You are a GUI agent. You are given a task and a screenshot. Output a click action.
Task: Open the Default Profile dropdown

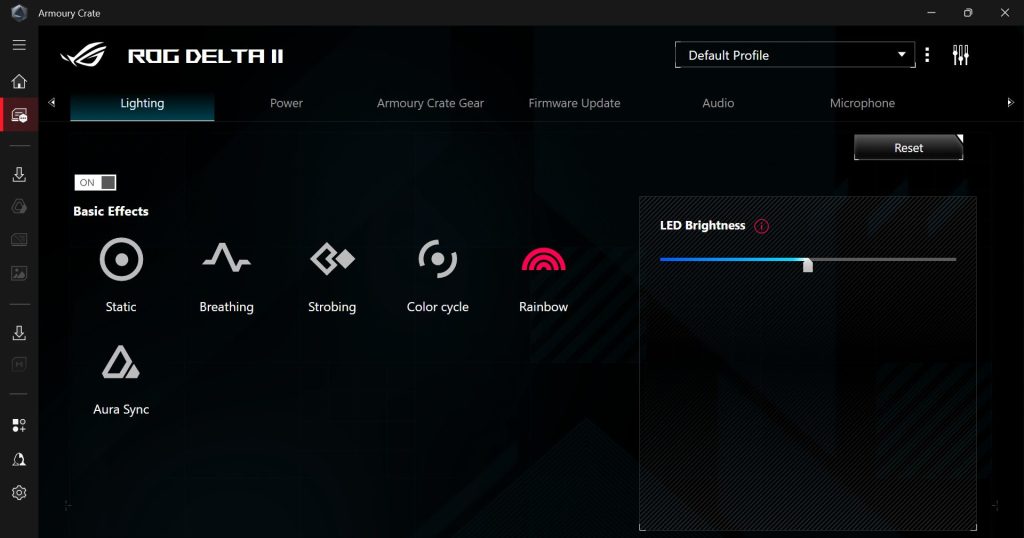(x=795, y=55)
